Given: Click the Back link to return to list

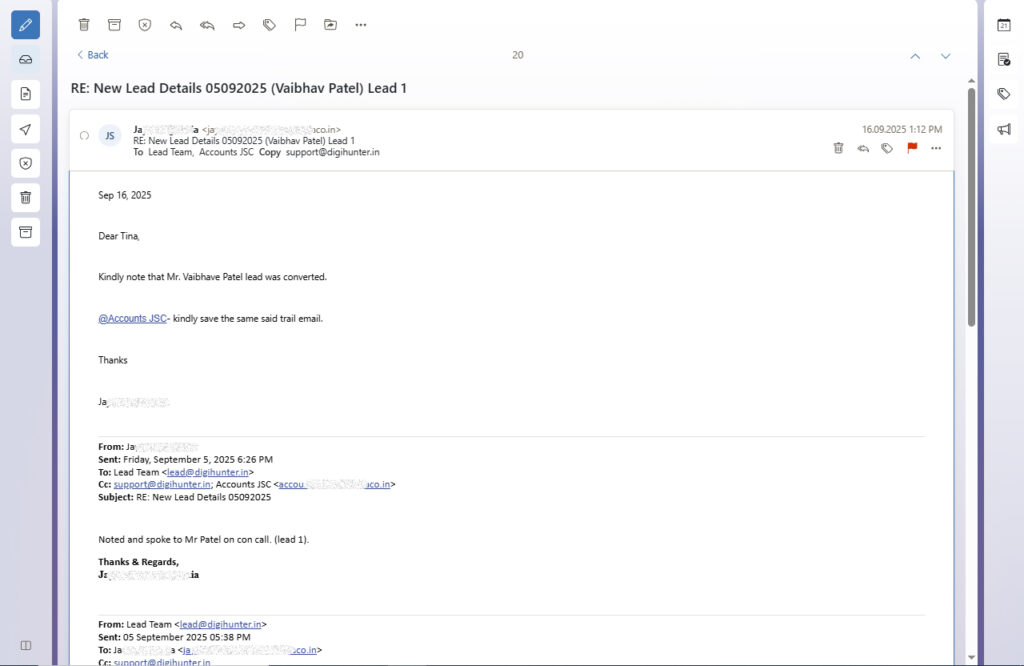Looking at the screenshot, I should click(93, 55).
